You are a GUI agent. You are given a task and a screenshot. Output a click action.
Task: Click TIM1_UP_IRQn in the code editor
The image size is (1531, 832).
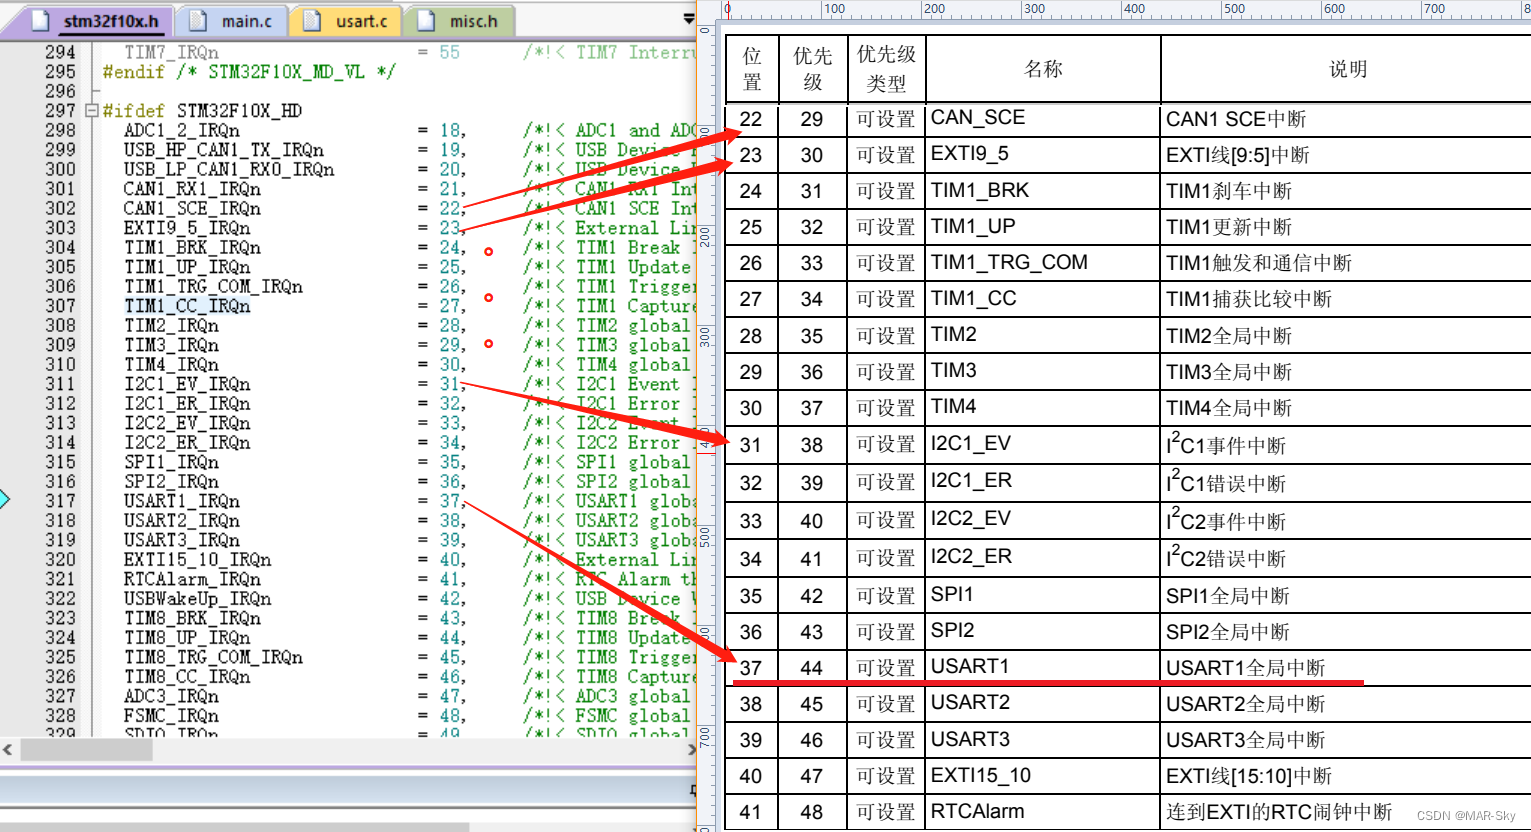point(187,267)
